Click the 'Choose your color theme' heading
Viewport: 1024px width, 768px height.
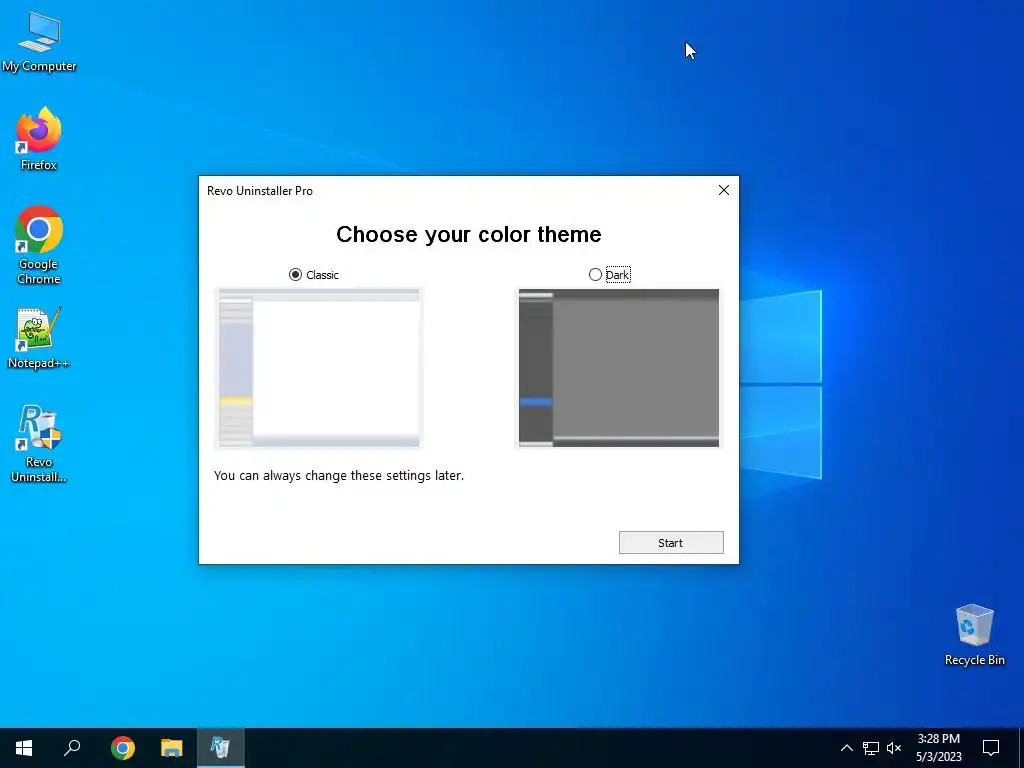click(x=469, y=234)
